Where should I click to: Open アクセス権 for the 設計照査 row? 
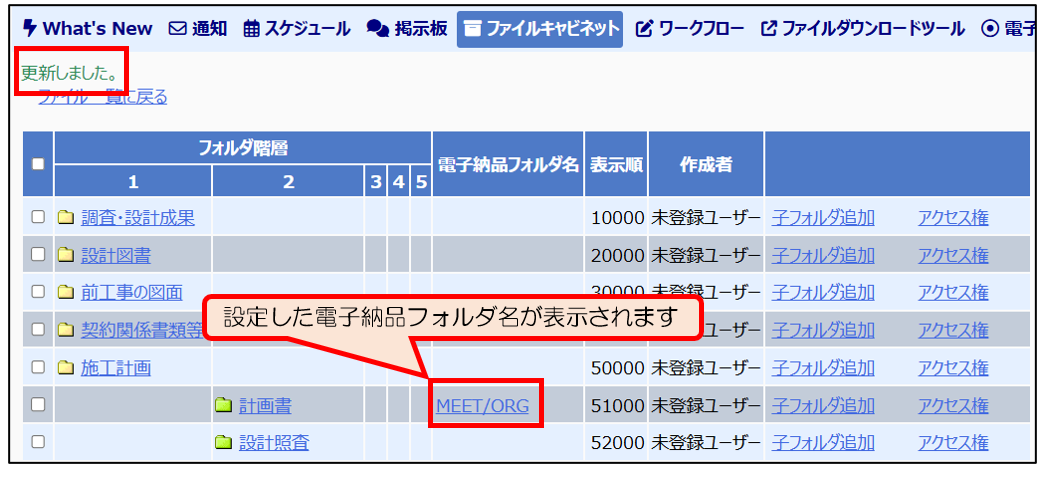(952, 442)
